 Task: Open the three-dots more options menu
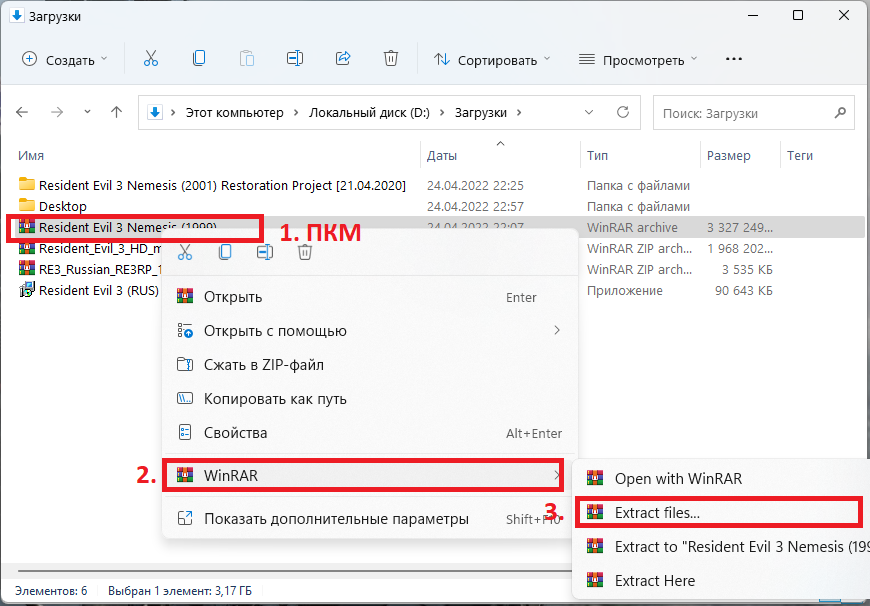[x=734, y=59]
